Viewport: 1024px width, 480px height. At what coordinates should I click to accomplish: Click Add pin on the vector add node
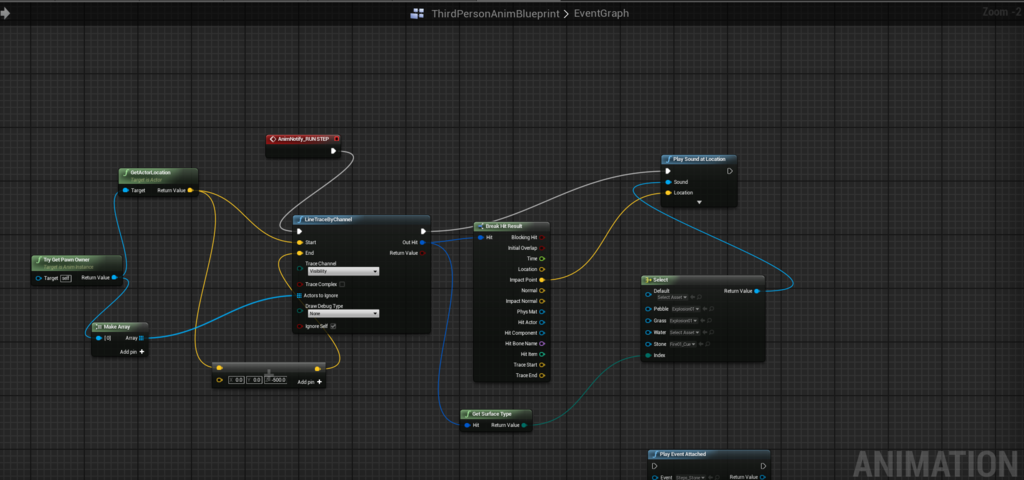point(310,381)
